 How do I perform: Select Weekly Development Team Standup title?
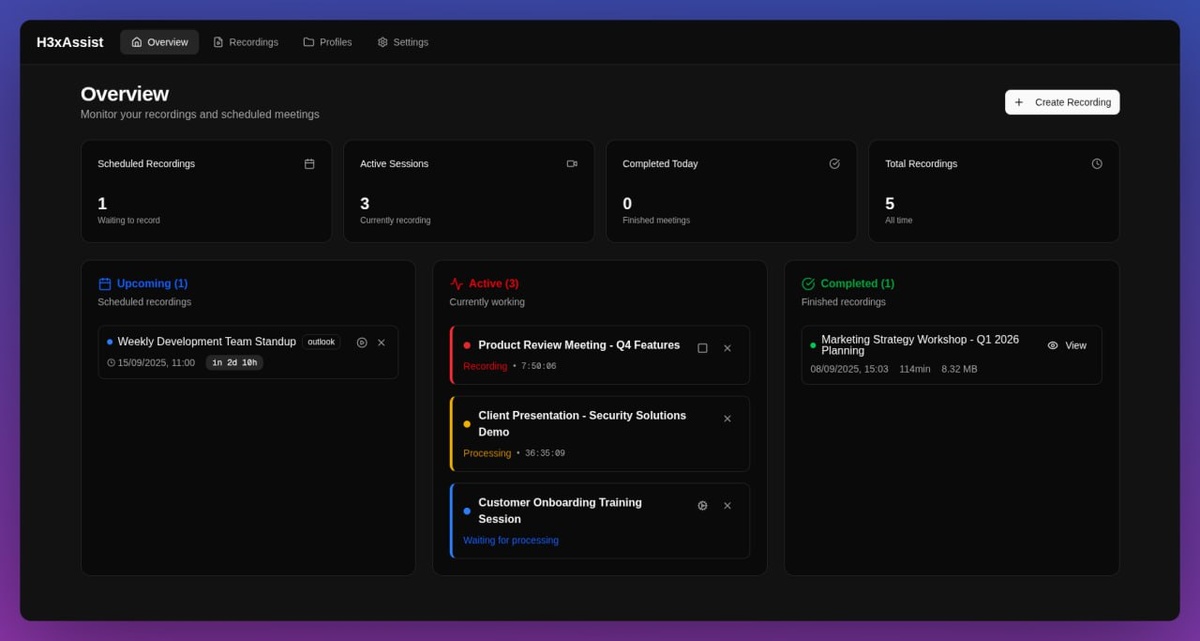[x=207, y=342]
